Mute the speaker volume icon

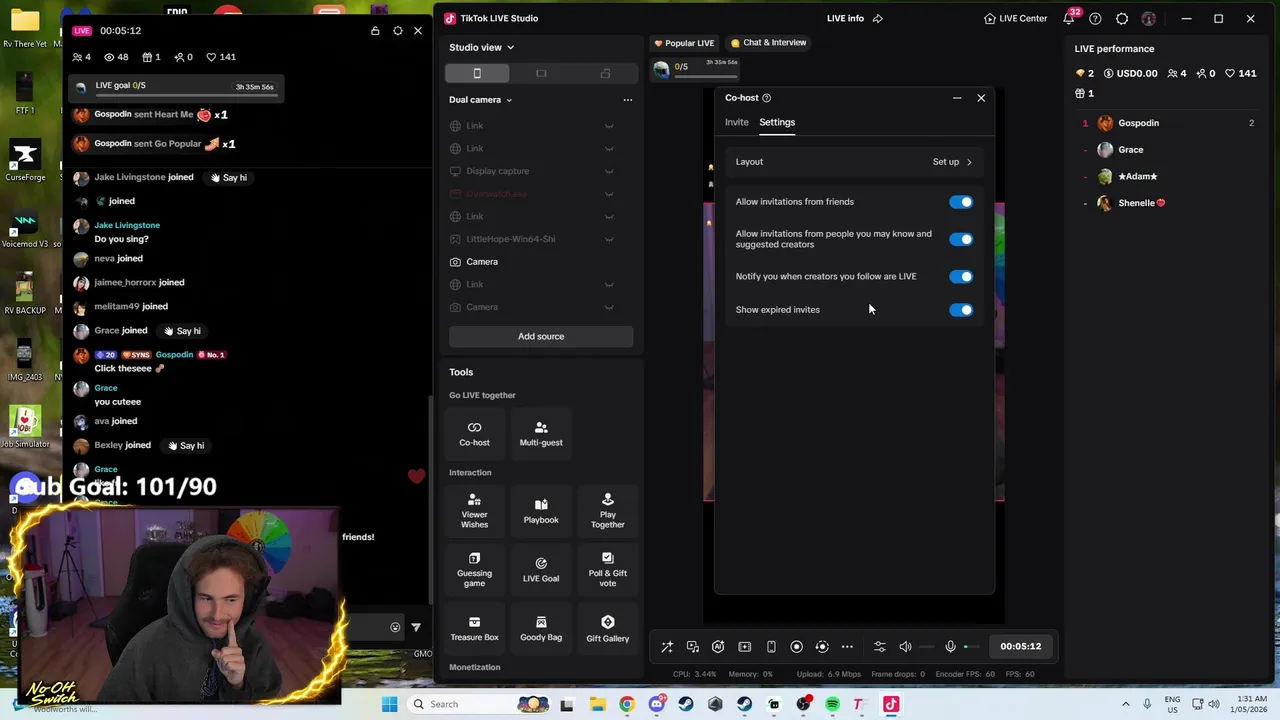(x=905, y=647)
